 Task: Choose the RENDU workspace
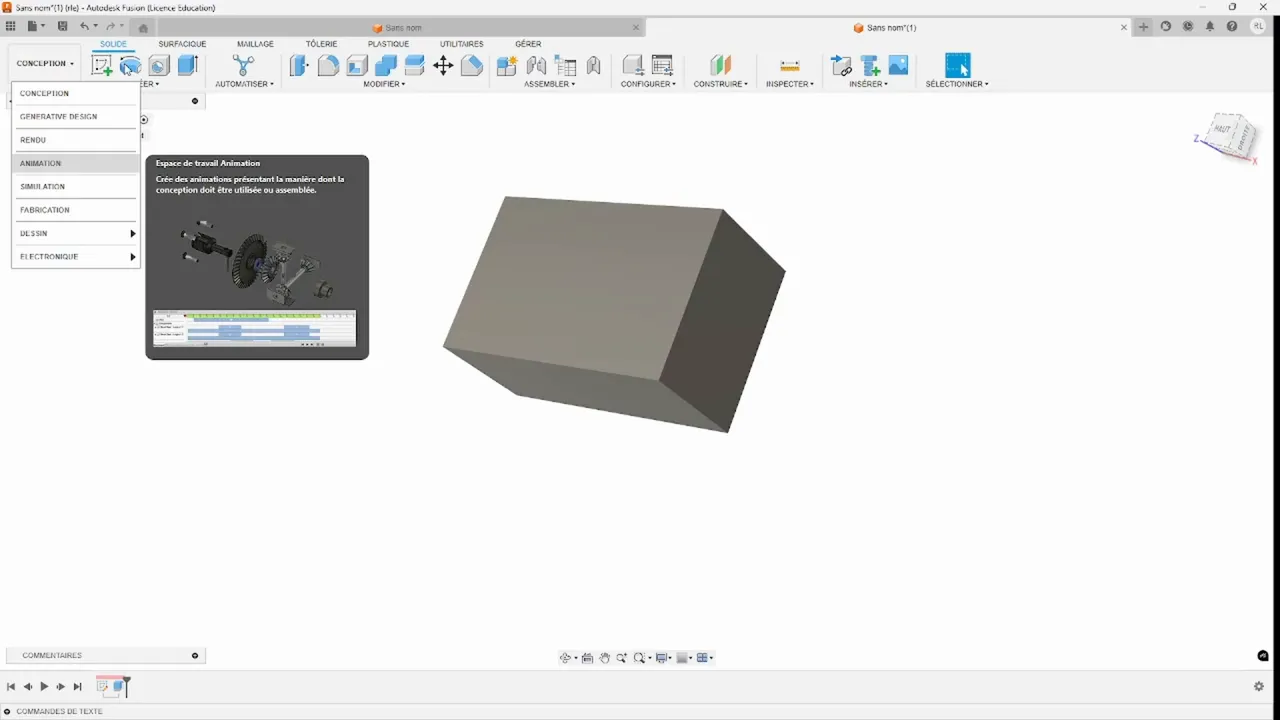(x=75, y=140)
